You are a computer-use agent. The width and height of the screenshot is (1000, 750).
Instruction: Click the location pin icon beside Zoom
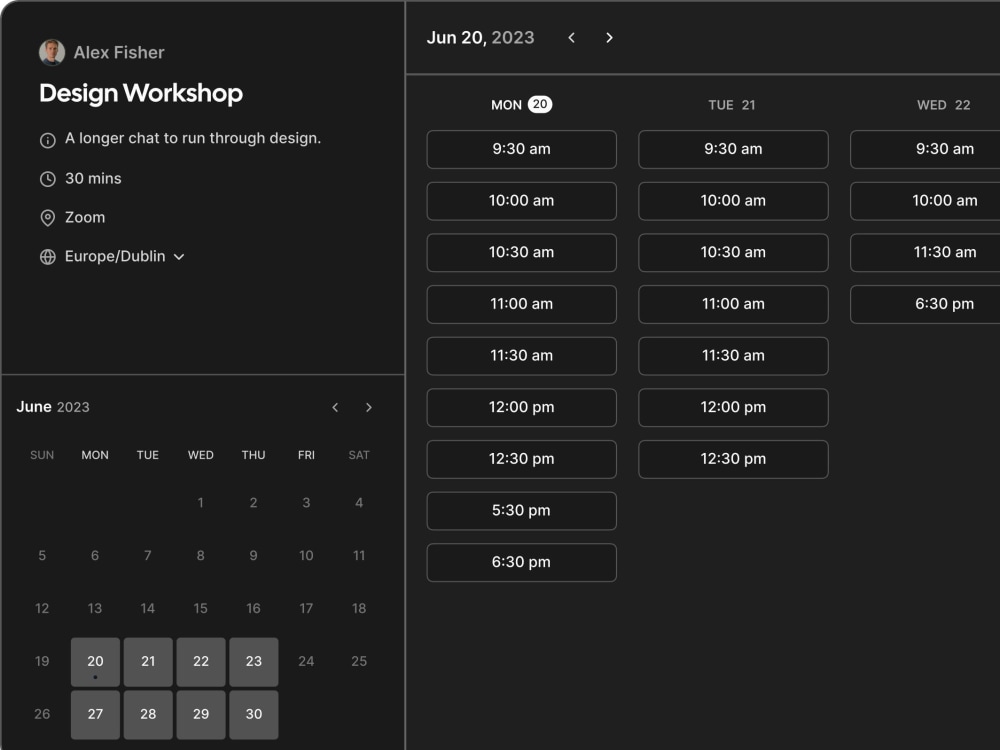click(x=48, y=218)
